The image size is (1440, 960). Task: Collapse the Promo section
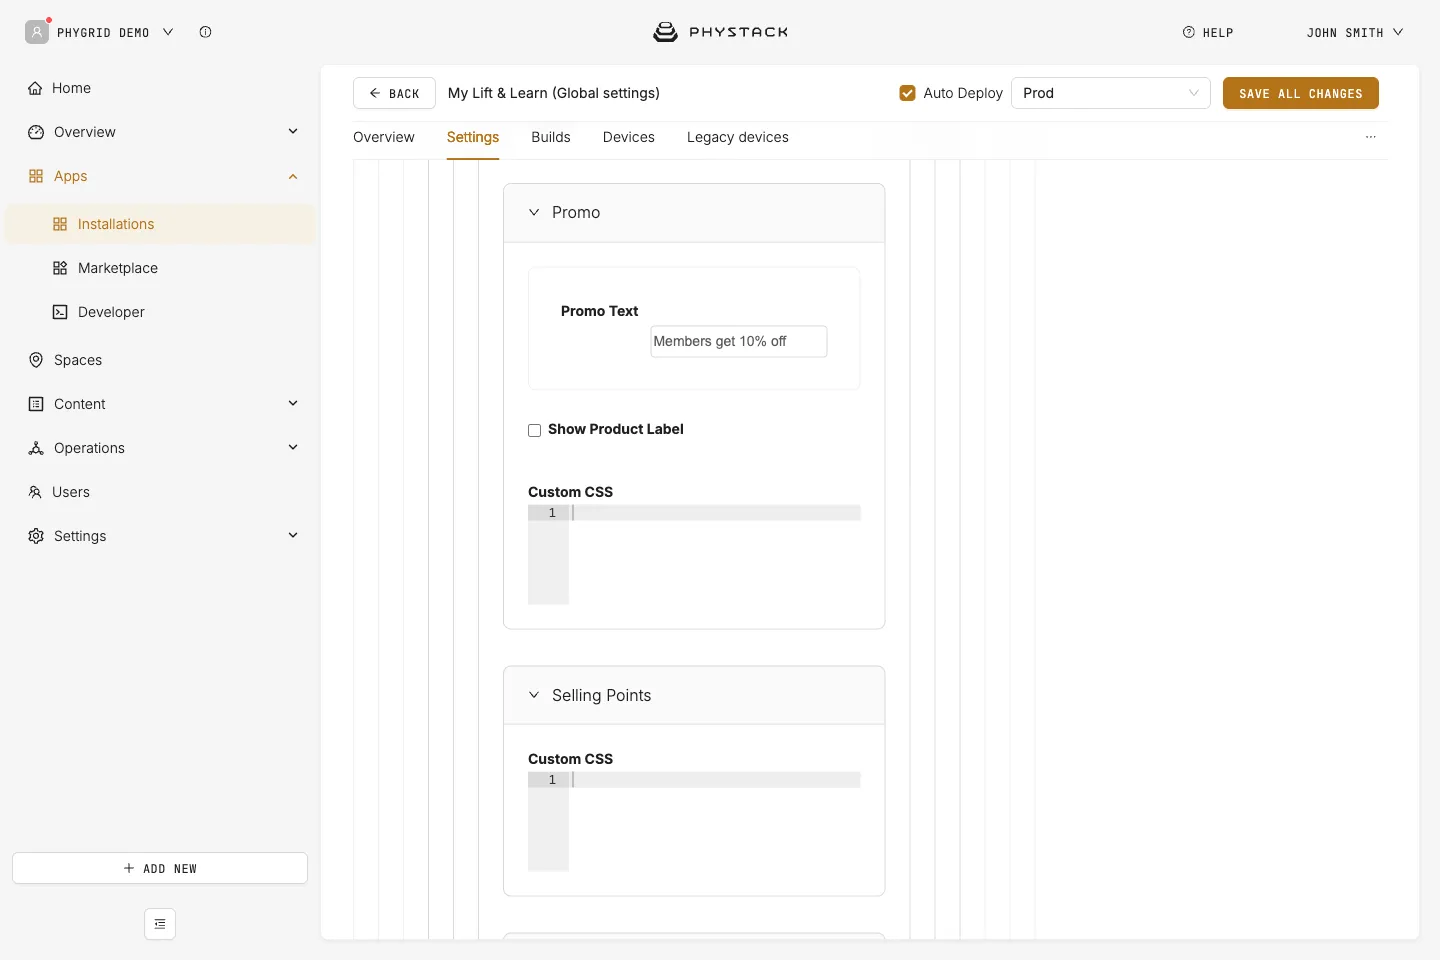[x=534, y=212]
